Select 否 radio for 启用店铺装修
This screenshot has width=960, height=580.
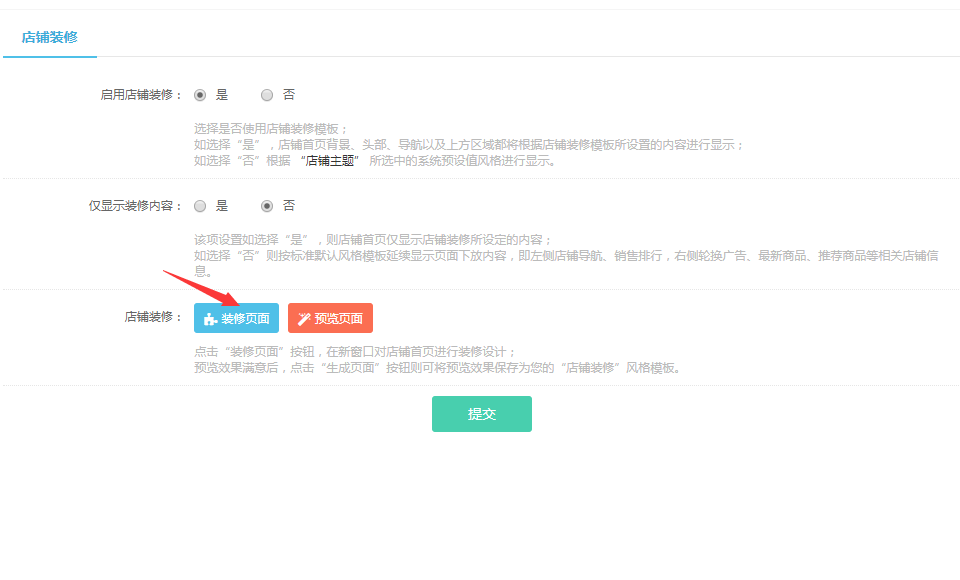coord(267,95)
